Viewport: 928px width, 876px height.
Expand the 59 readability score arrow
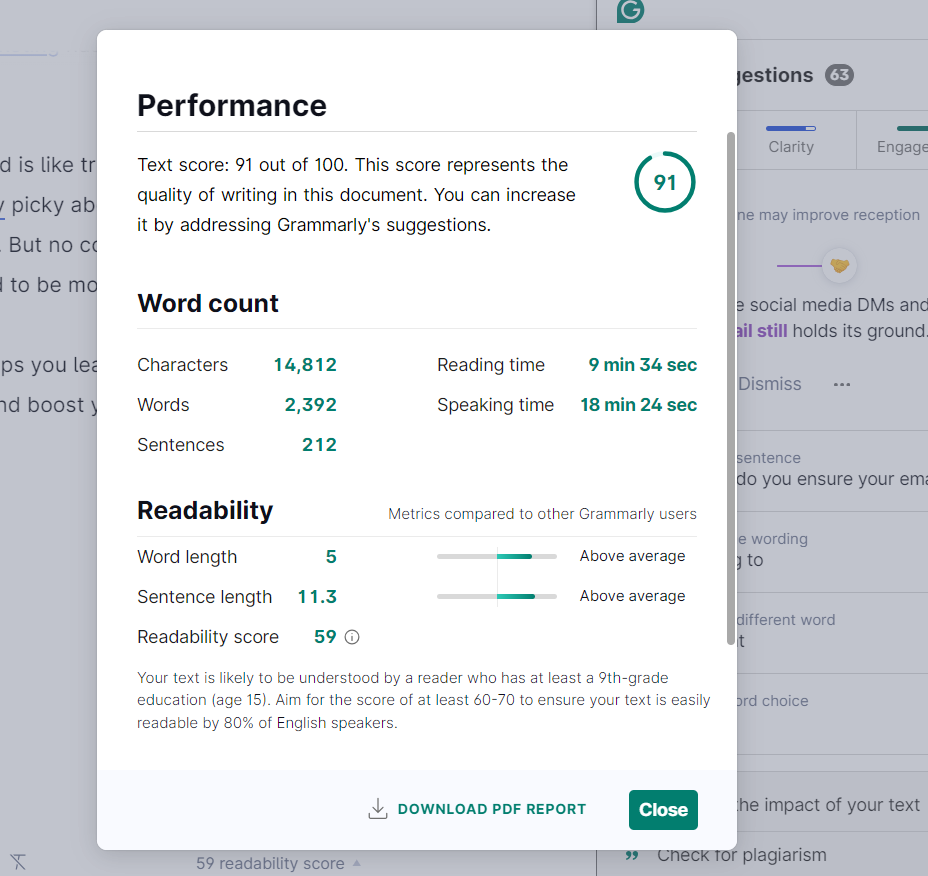[357, 863]
